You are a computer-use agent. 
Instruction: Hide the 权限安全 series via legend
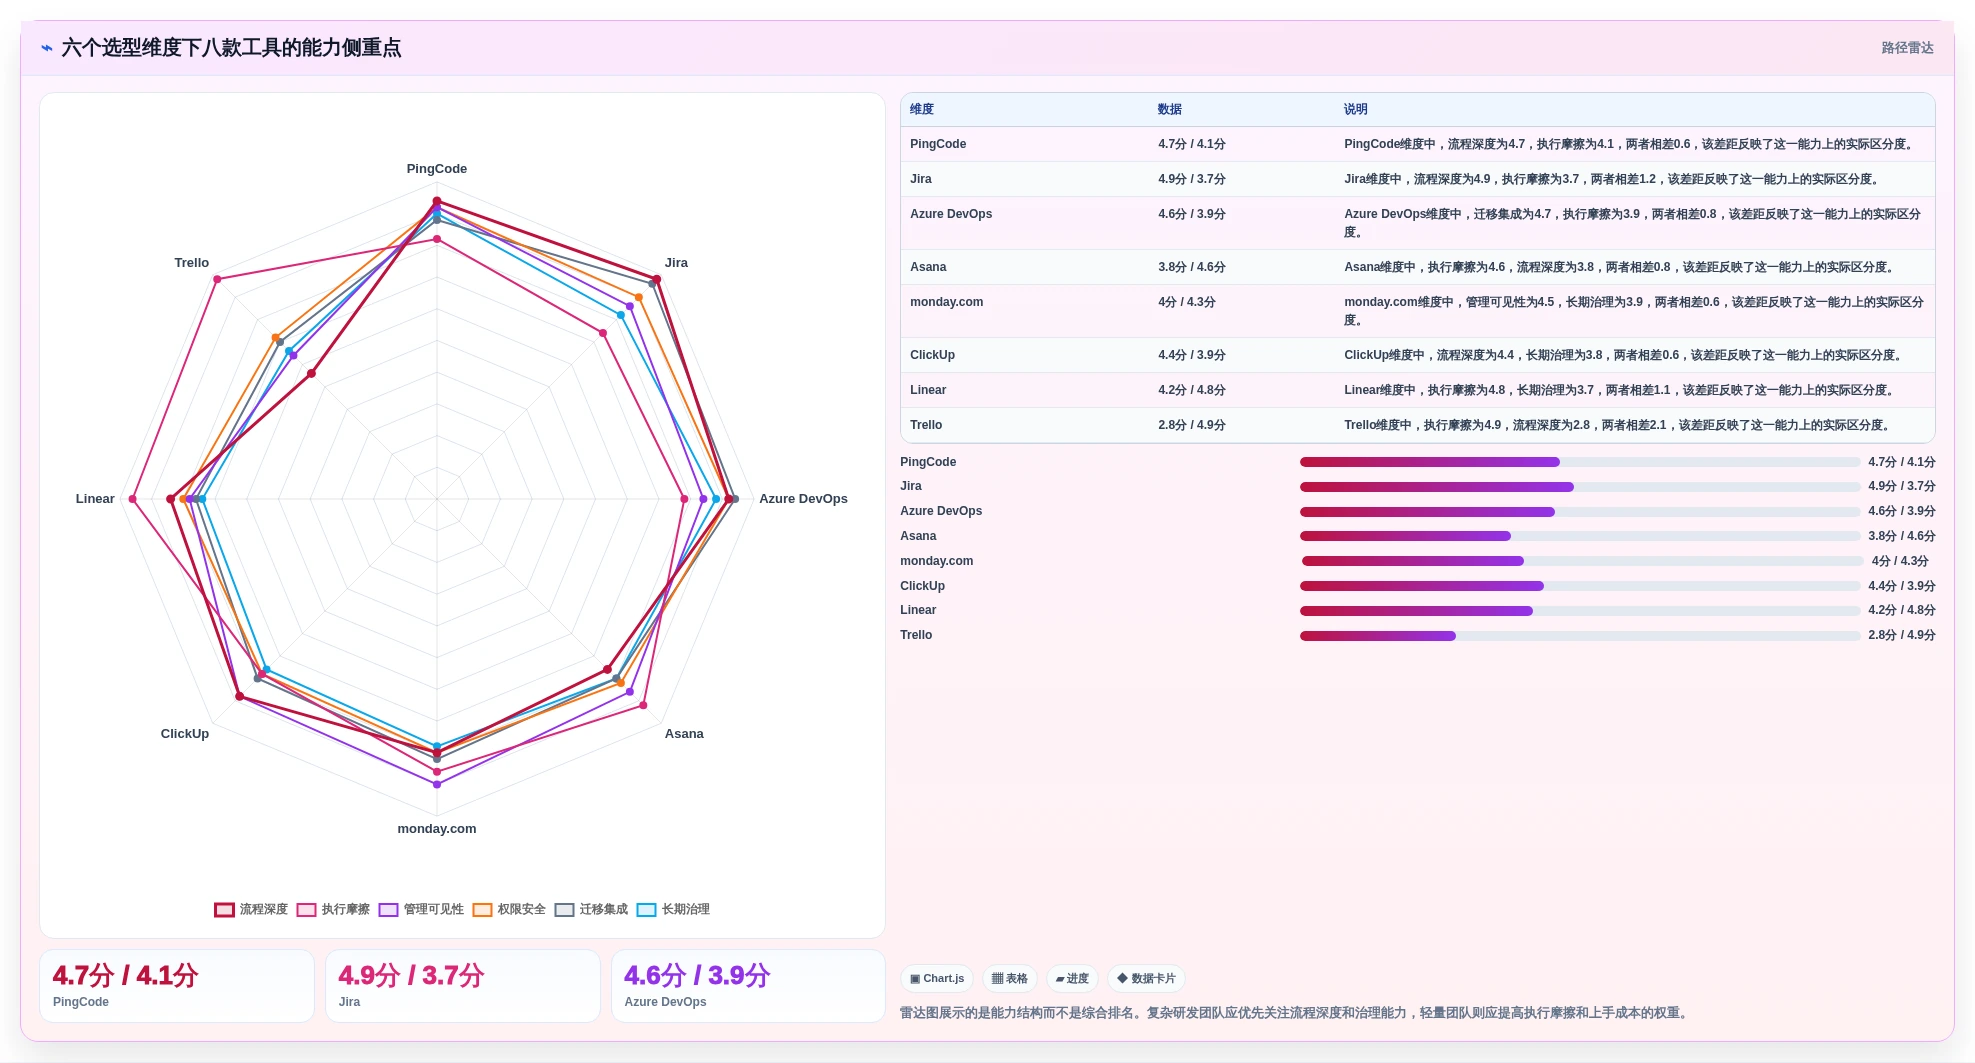click(x=509, y=909)
